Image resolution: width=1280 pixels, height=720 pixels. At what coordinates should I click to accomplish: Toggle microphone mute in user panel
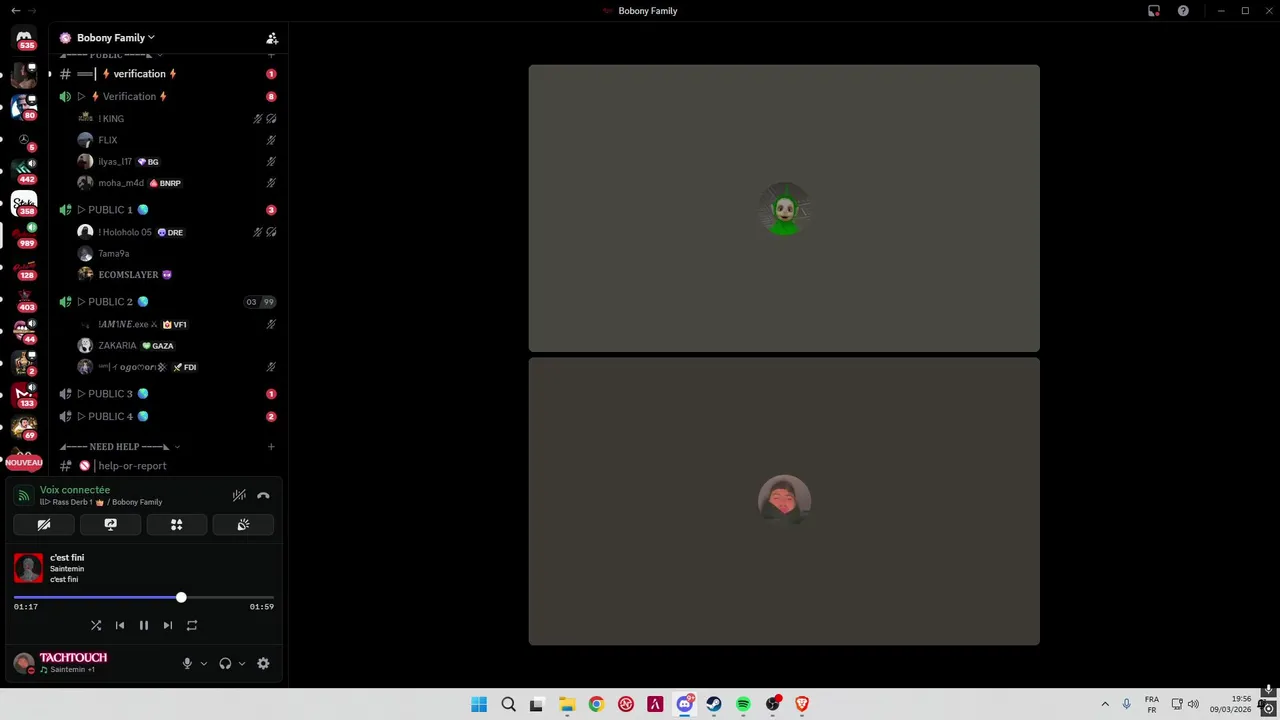pos(187,663)
